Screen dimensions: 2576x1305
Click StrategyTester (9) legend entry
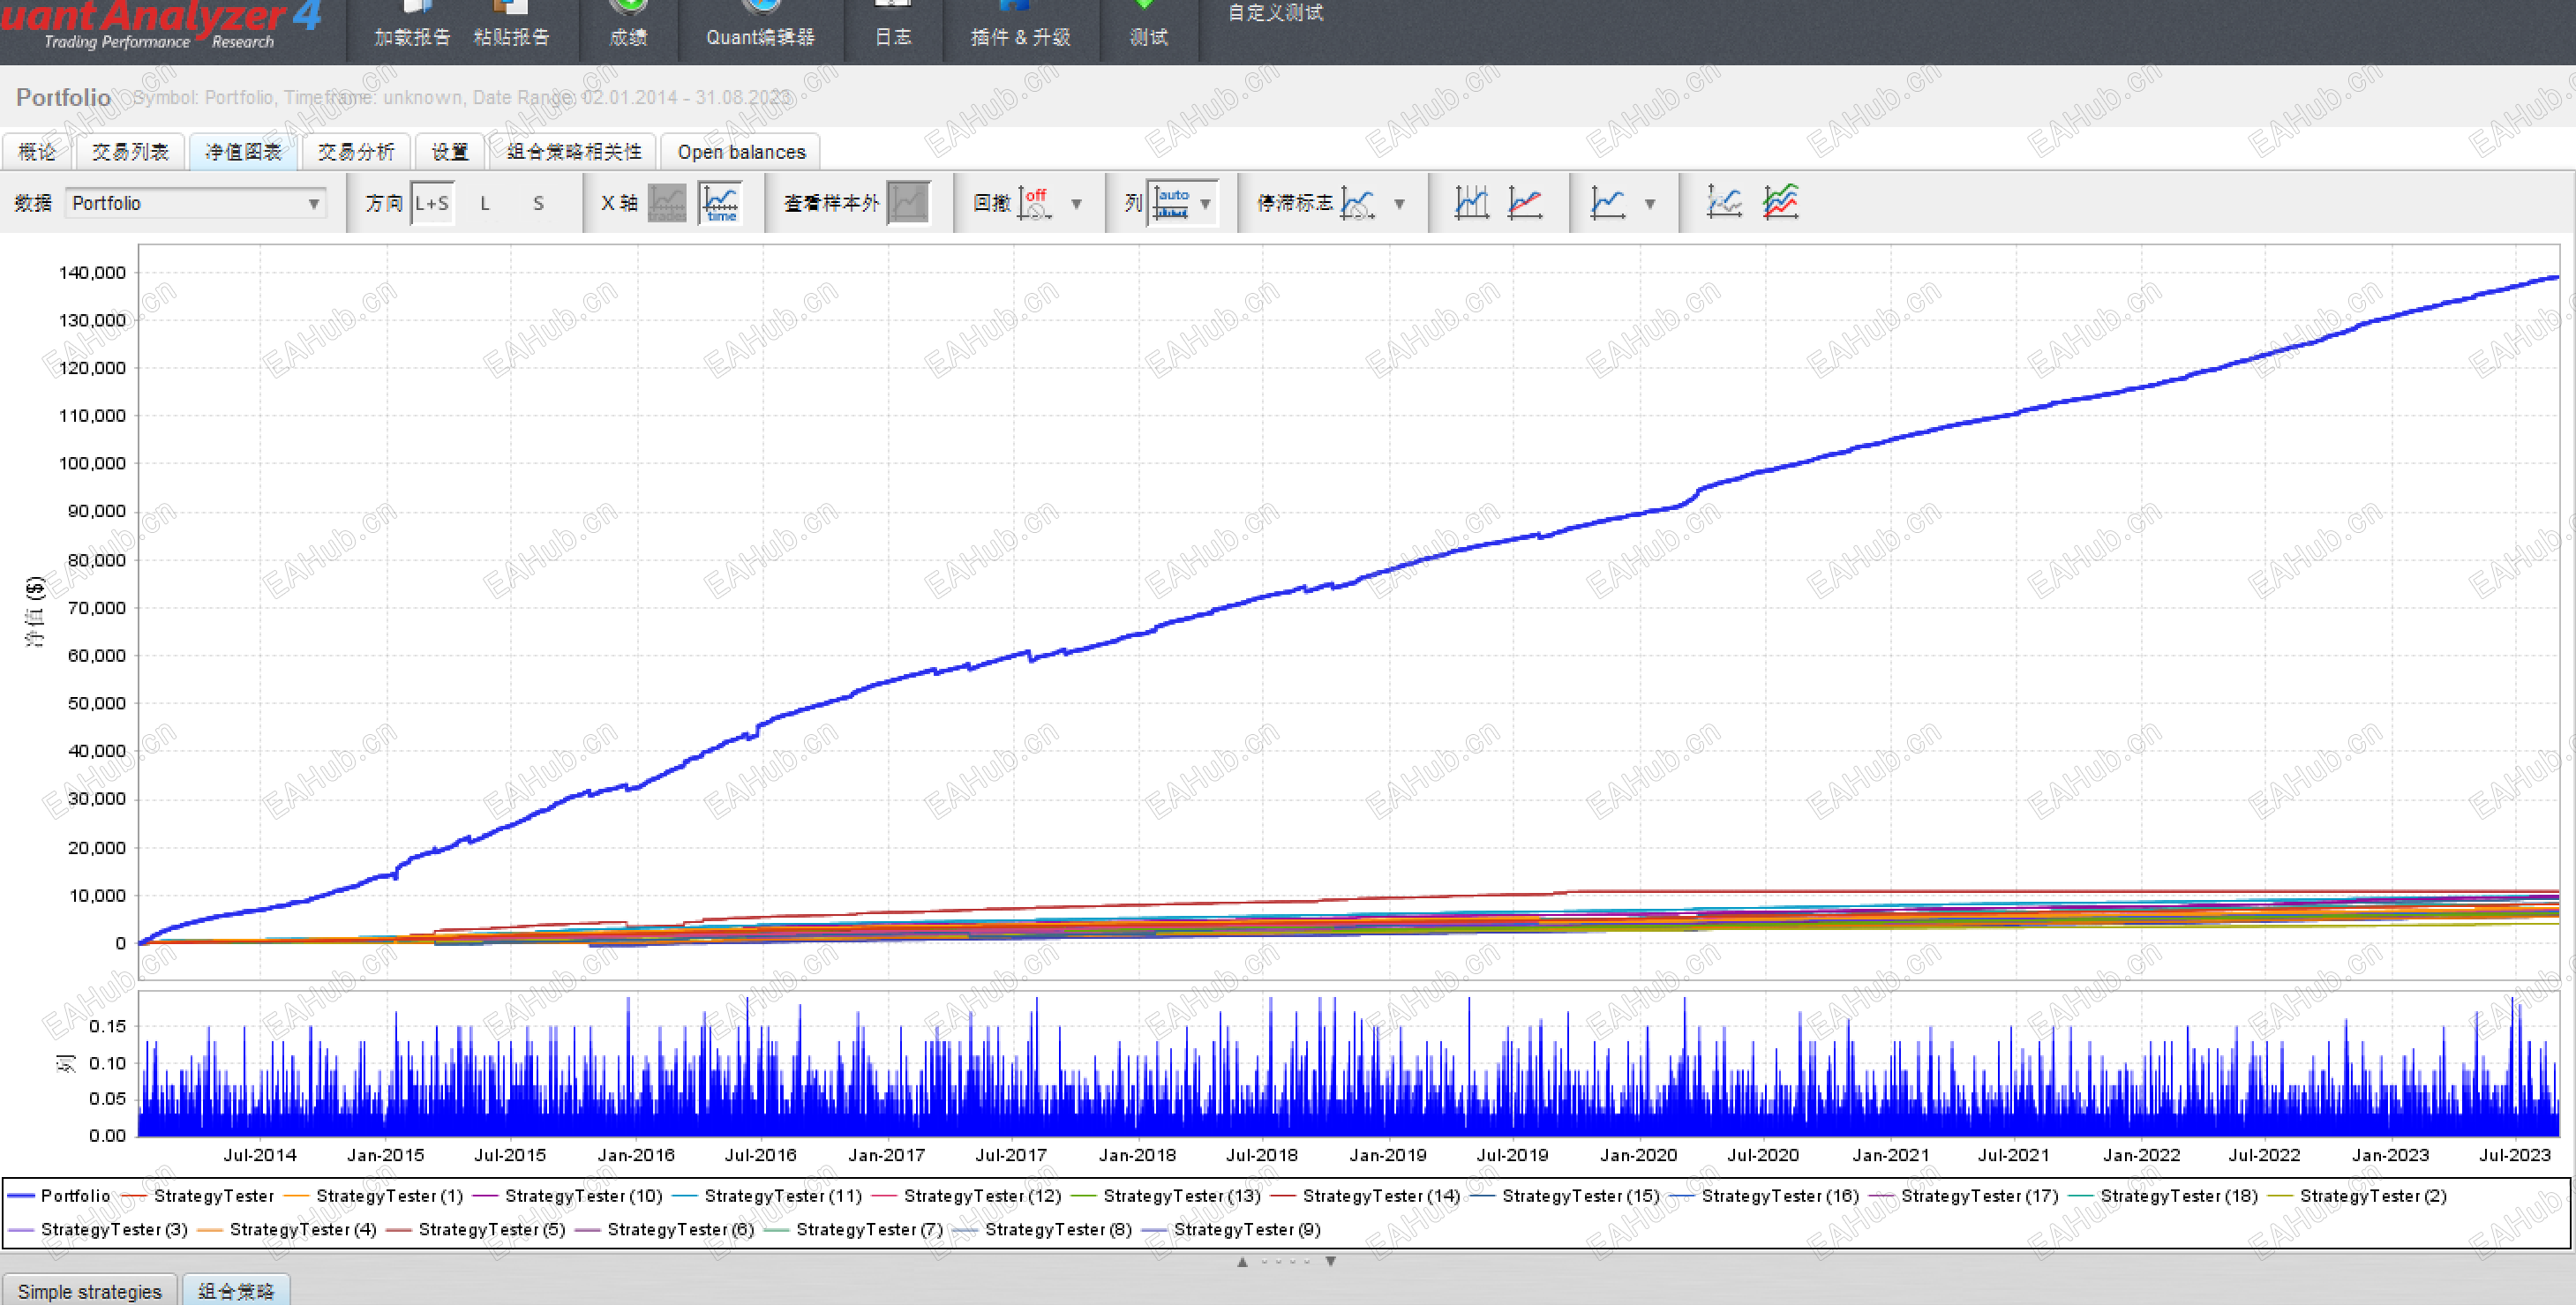pos(1232,1230)
